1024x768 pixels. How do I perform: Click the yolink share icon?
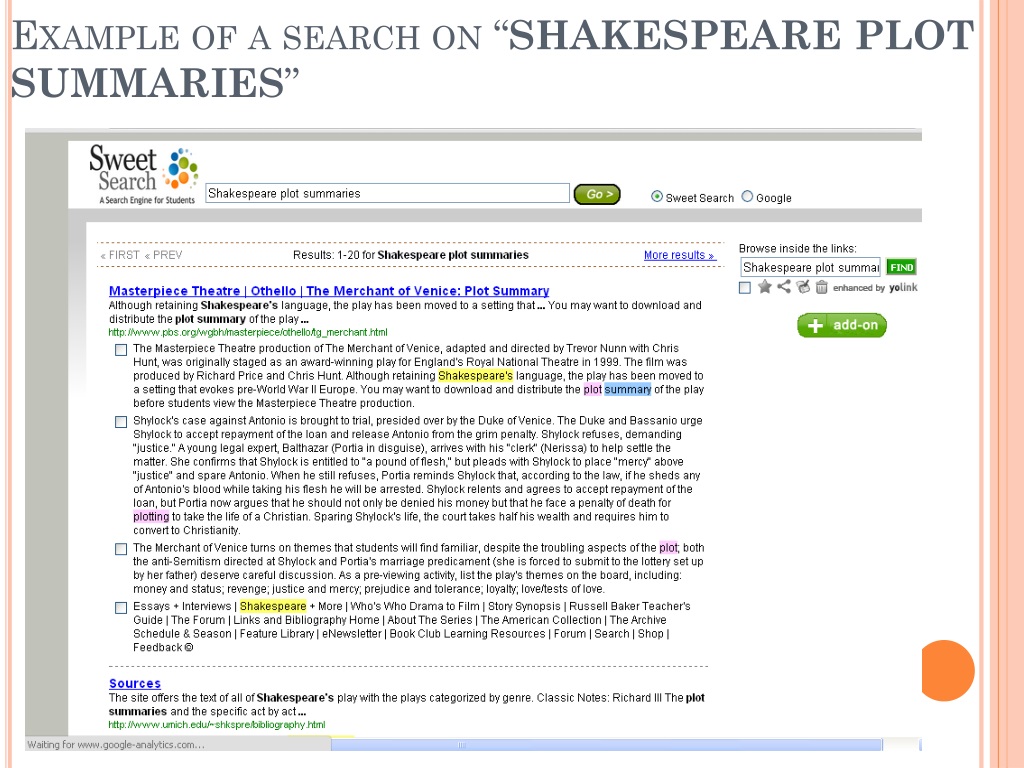pyautogui.click(x=784, y=287)
